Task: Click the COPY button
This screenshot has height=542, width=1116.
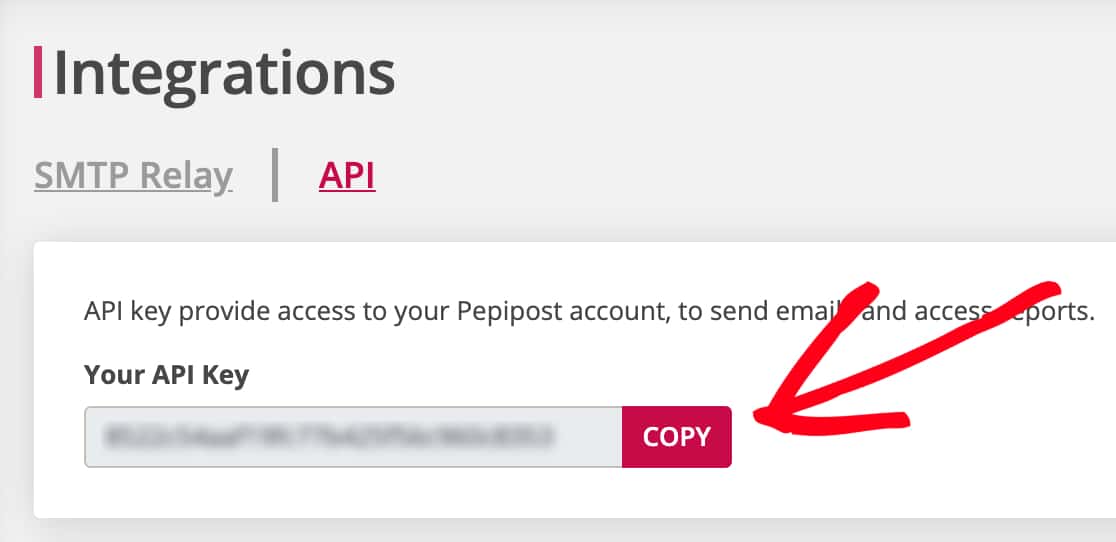Action: [676, 437]
